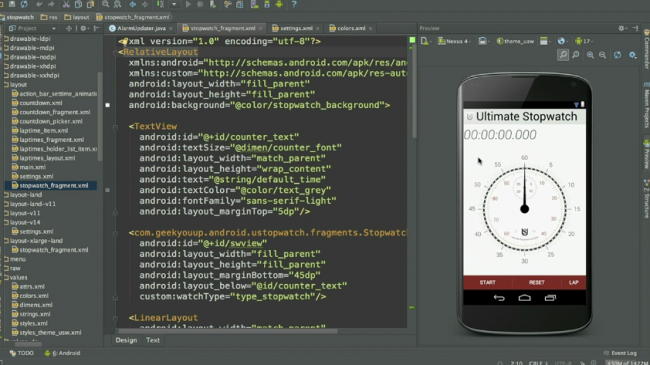Select main.xml in the layout folder
Screen dimensions: 650x365
pyautogui.click(x=29, y=167)
